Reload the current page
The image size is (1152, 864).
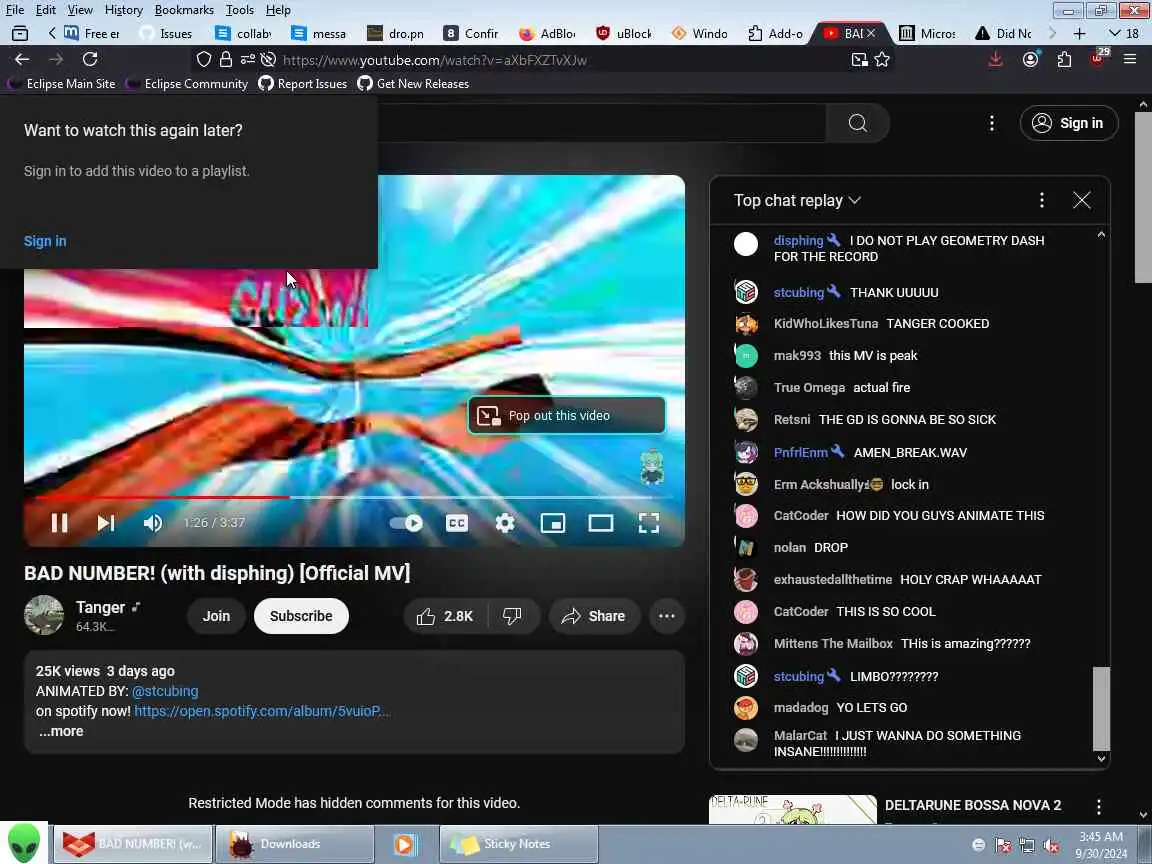[90, 60]
